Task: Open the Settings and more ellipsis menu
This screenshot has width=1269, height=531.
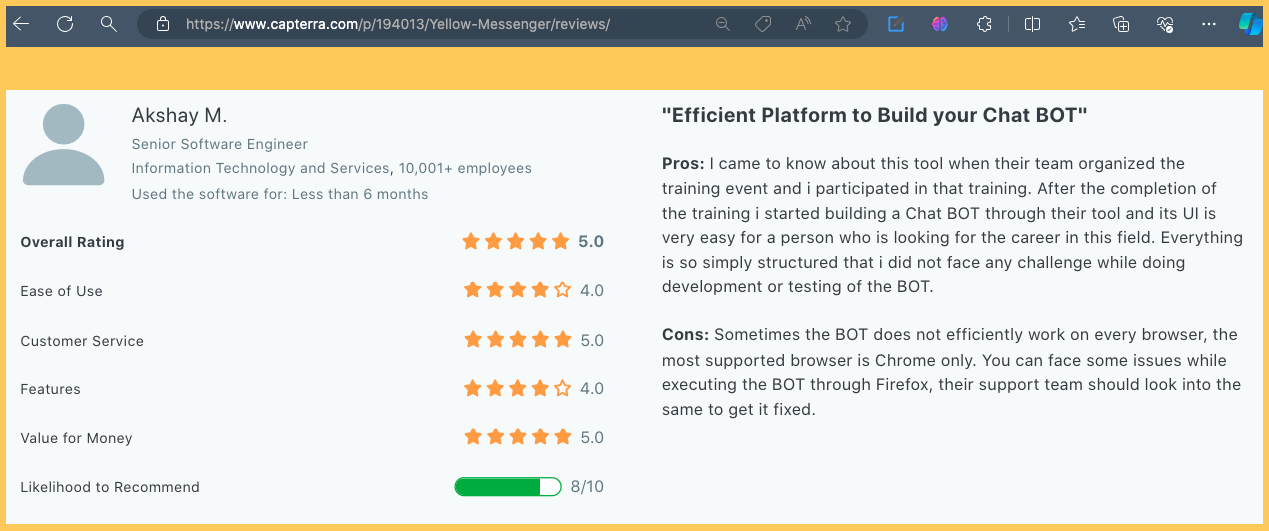Action: [x=1210, y=24]
